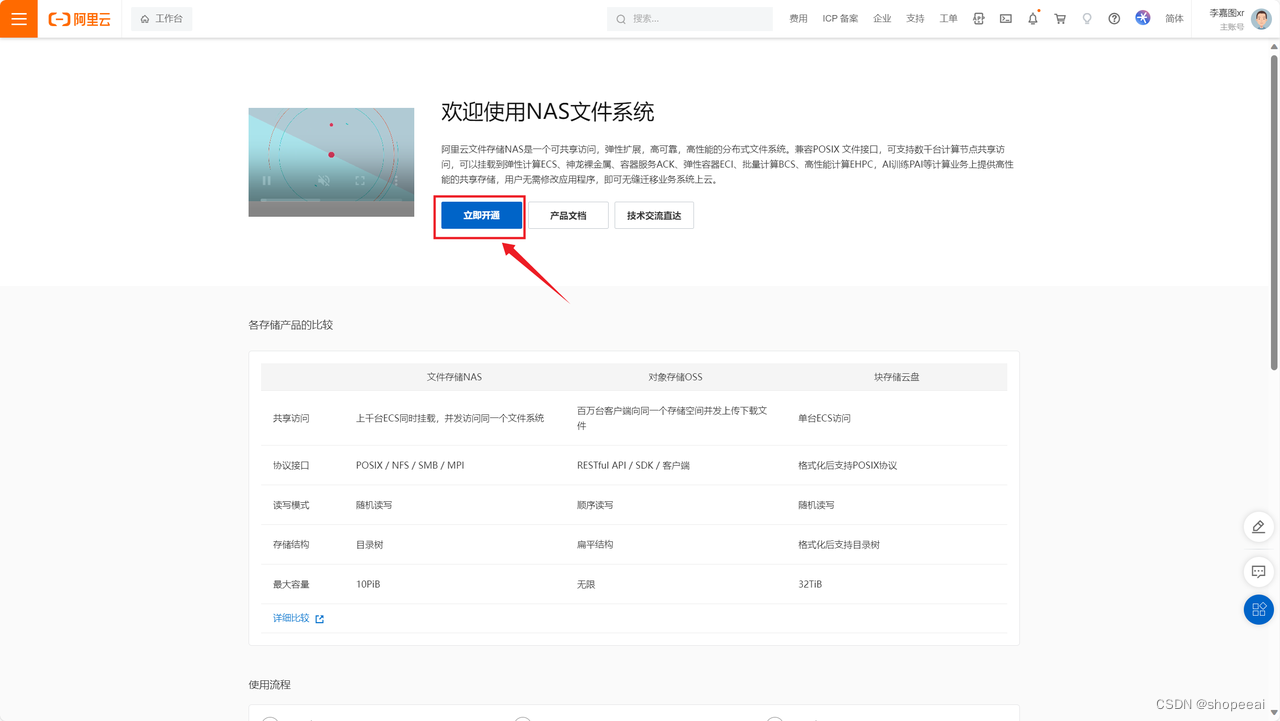Open the video more options dots
Screen dimensions: 1280x721
coord(396,181)
